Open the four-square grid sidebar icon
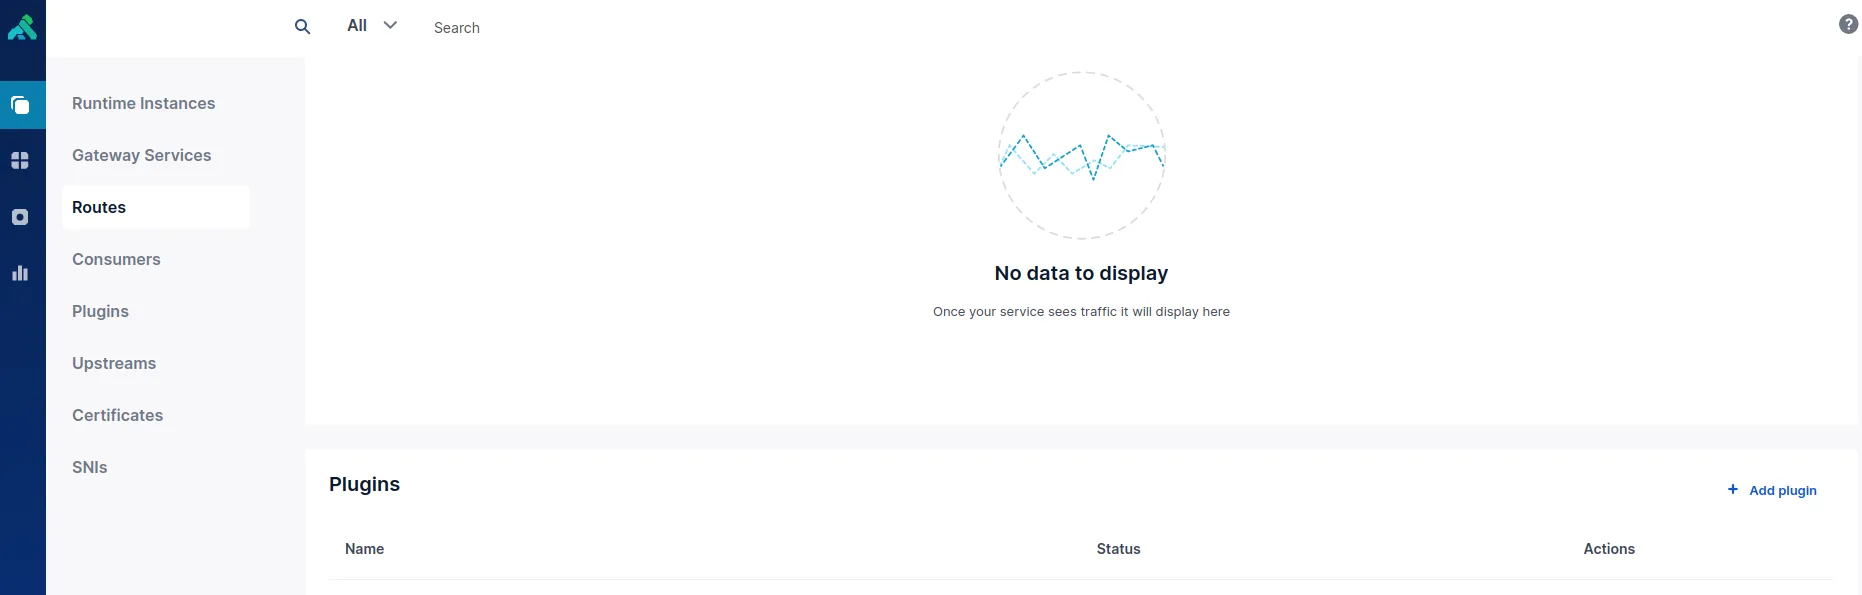Viewport: 1862px width, 595px height. [20, 160]
